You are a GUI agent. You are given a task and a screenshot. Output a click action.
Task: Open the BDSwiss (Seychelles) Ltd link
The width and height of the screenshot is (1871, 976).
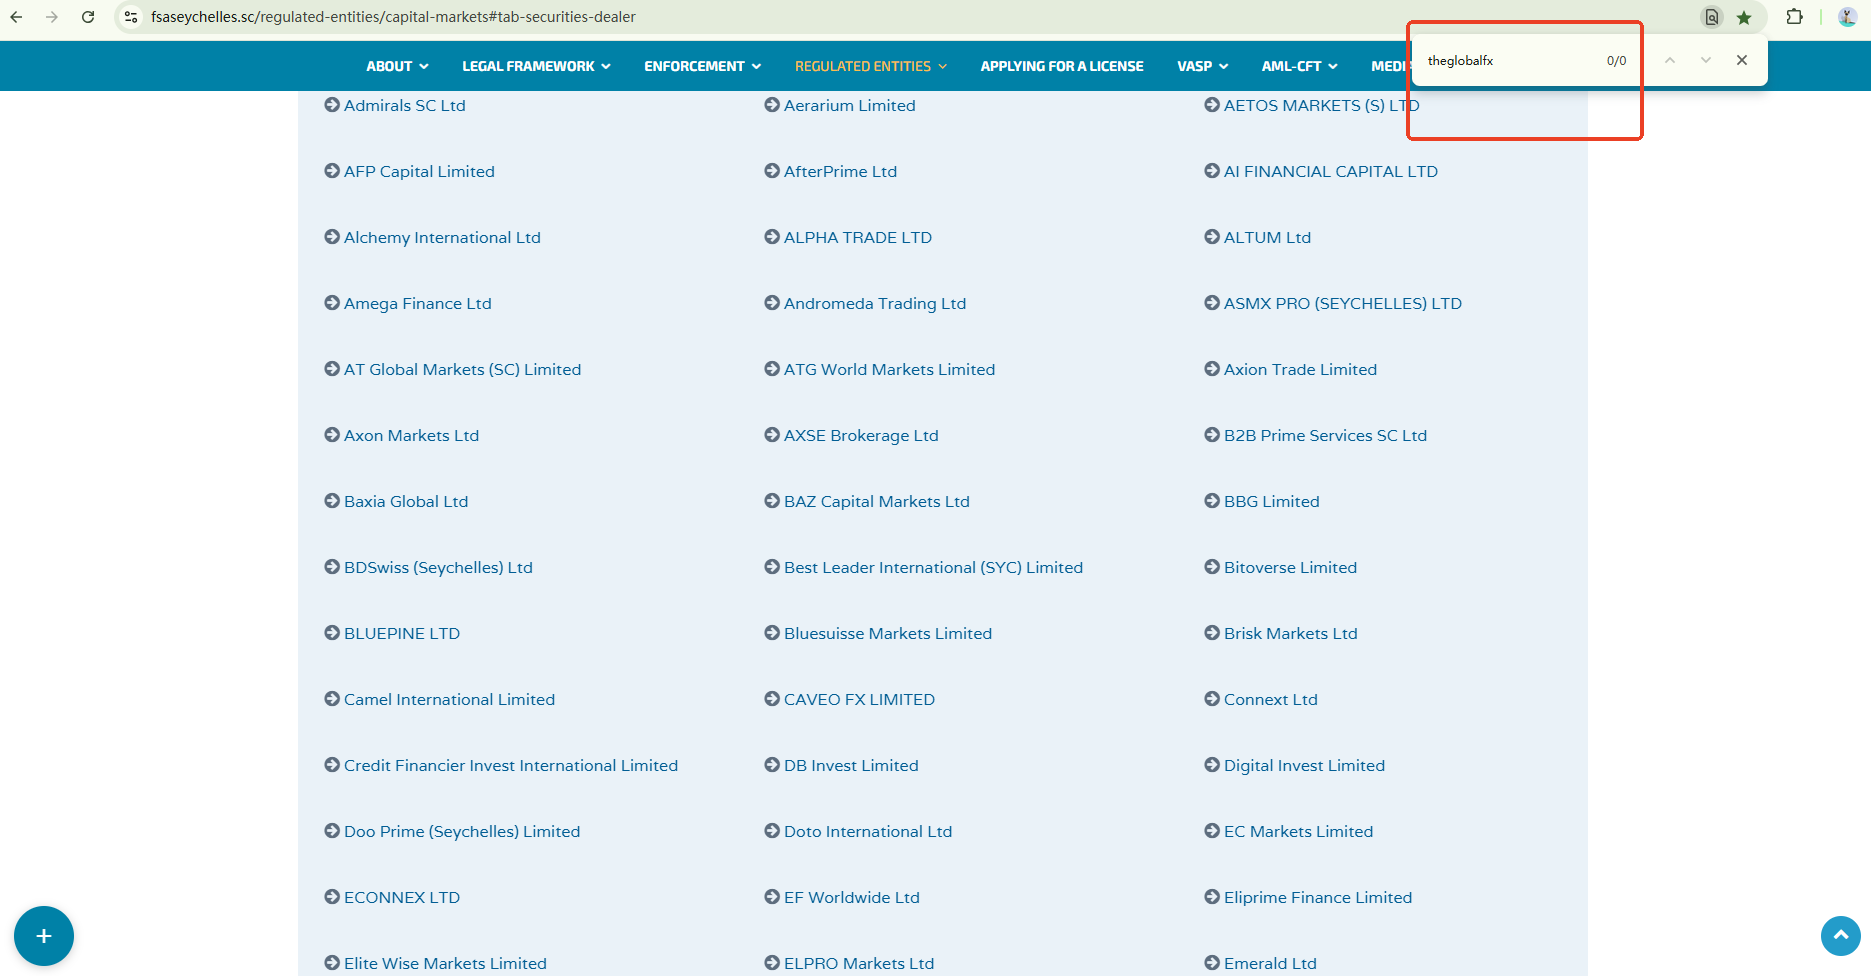438,567
